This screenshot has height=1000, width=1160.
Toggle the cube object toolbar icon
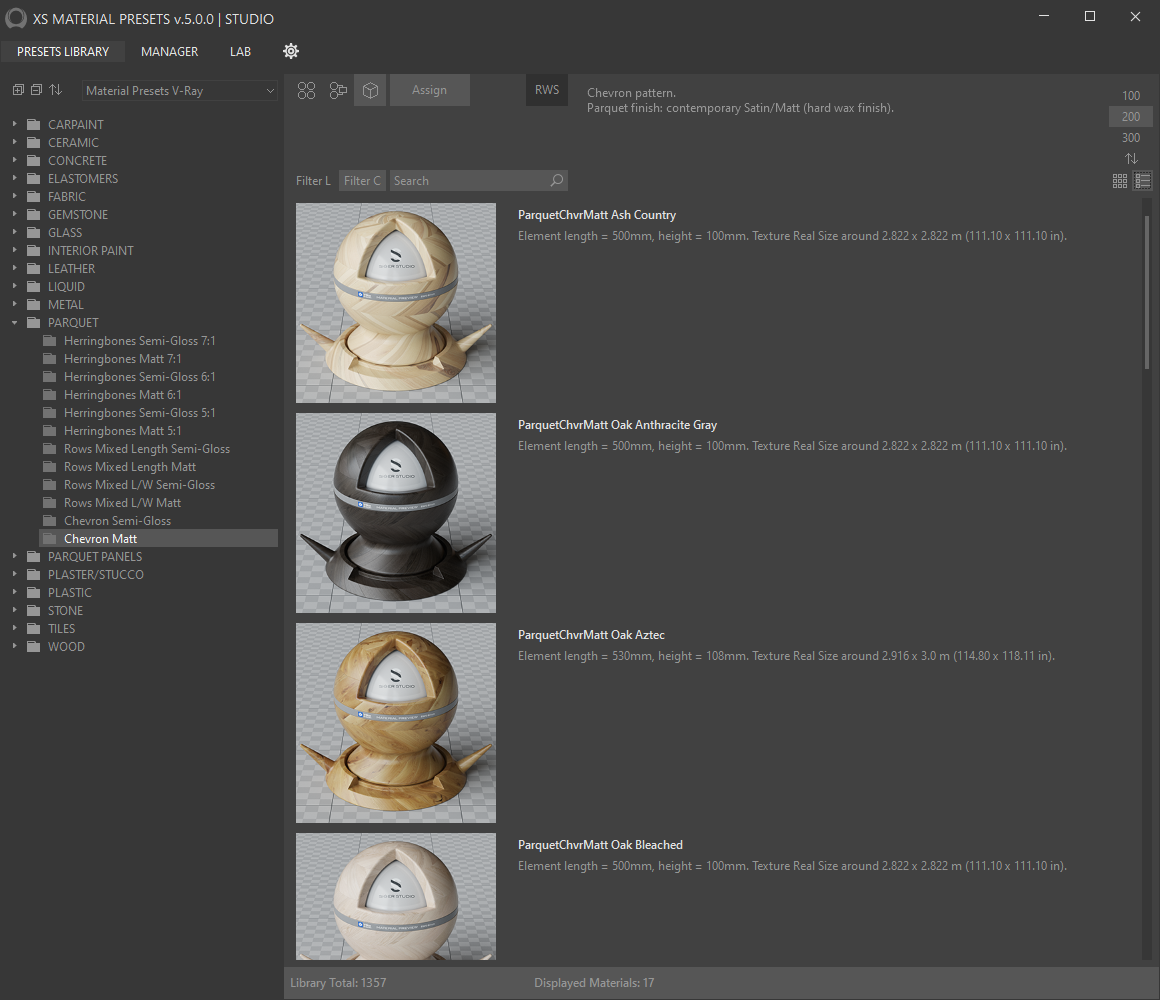(x=370, y=90)
